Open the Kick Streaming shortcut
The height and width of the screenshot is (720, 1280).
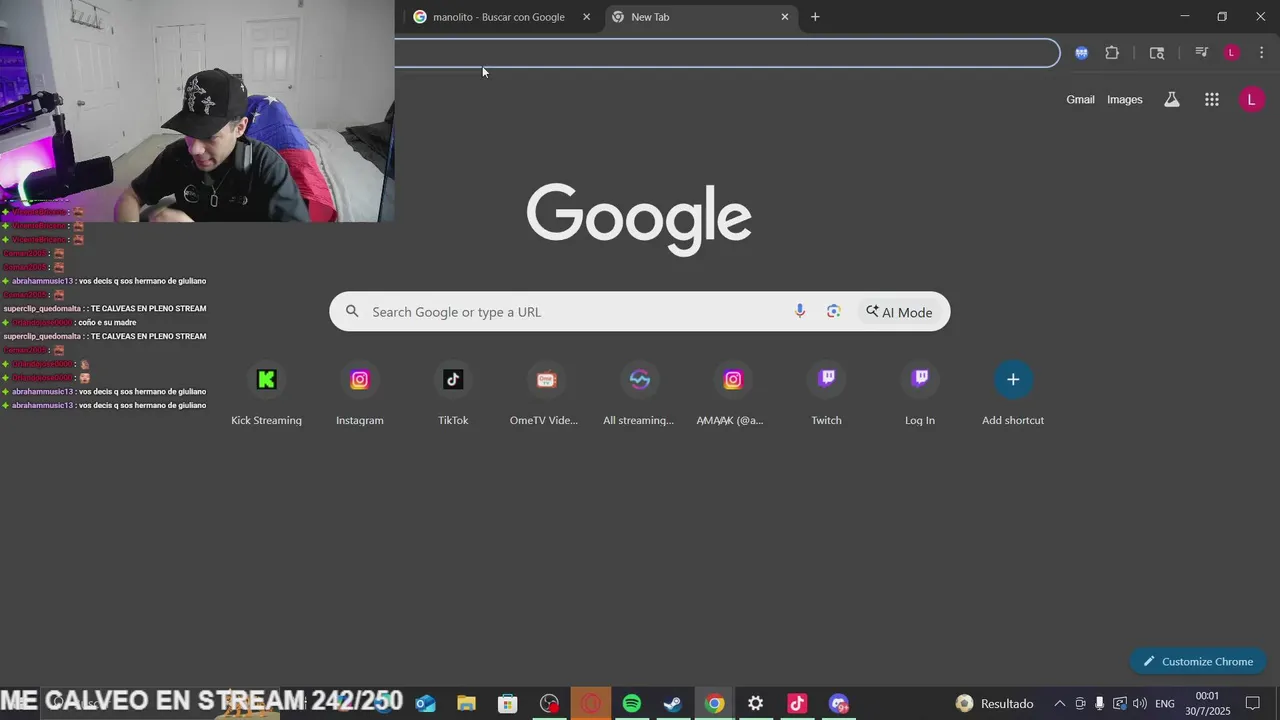point(266,394)
